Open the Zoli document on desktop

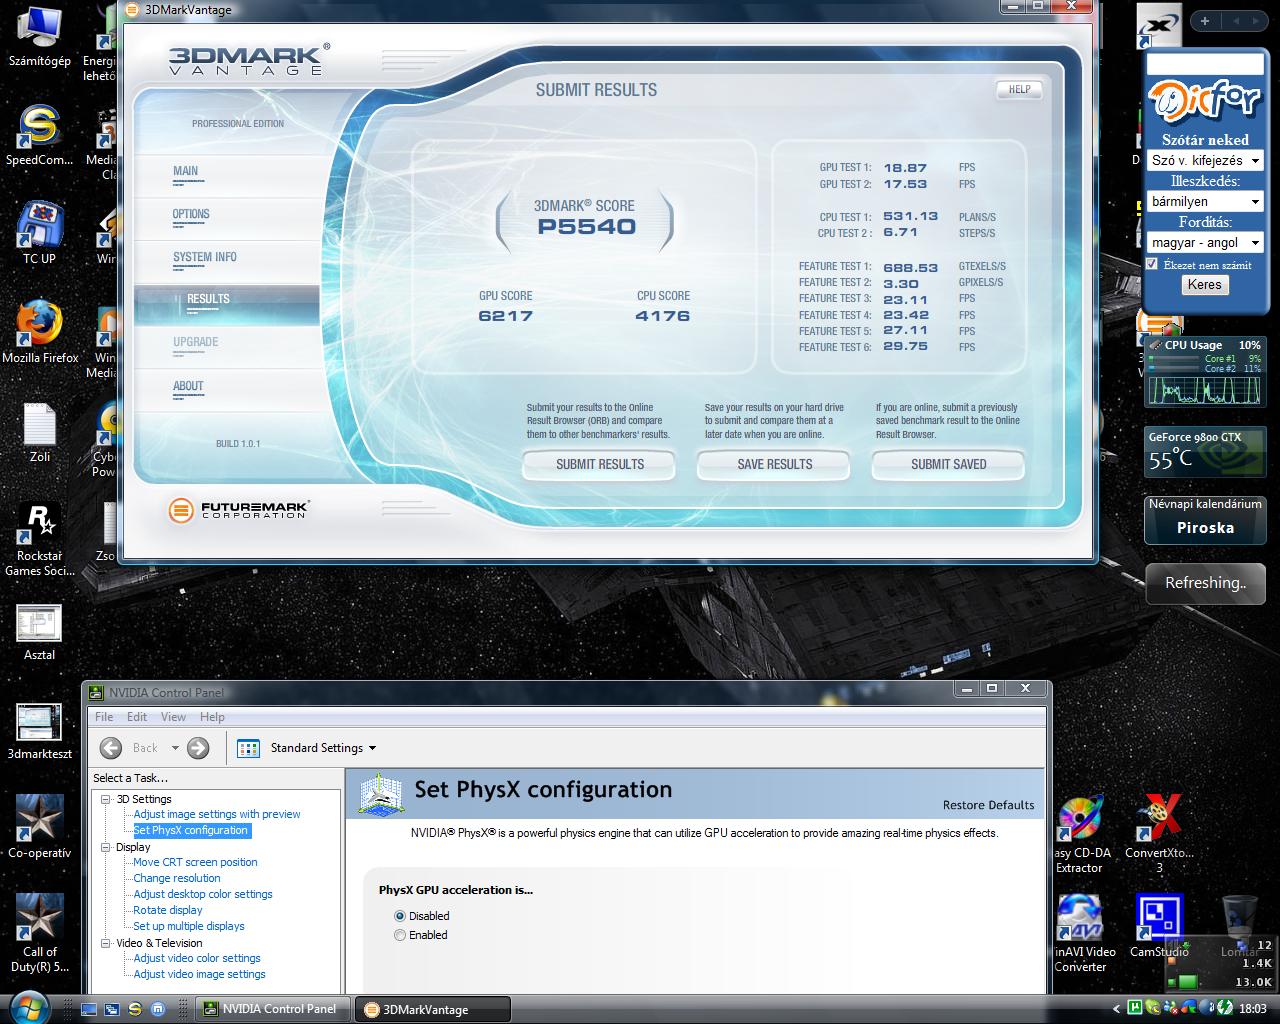39,432
